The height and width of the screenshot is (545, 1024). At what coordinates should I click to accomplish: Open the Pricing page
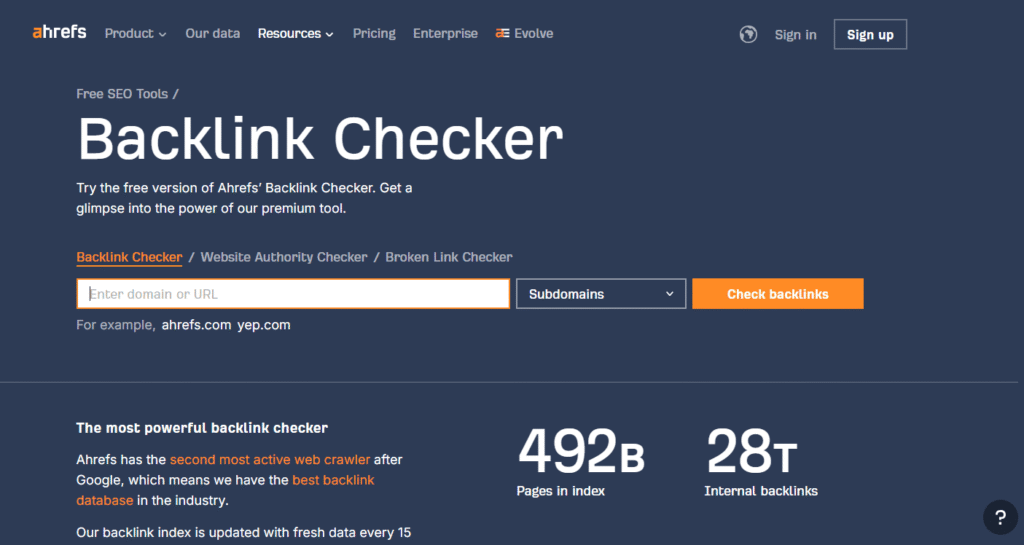[374, 33]
